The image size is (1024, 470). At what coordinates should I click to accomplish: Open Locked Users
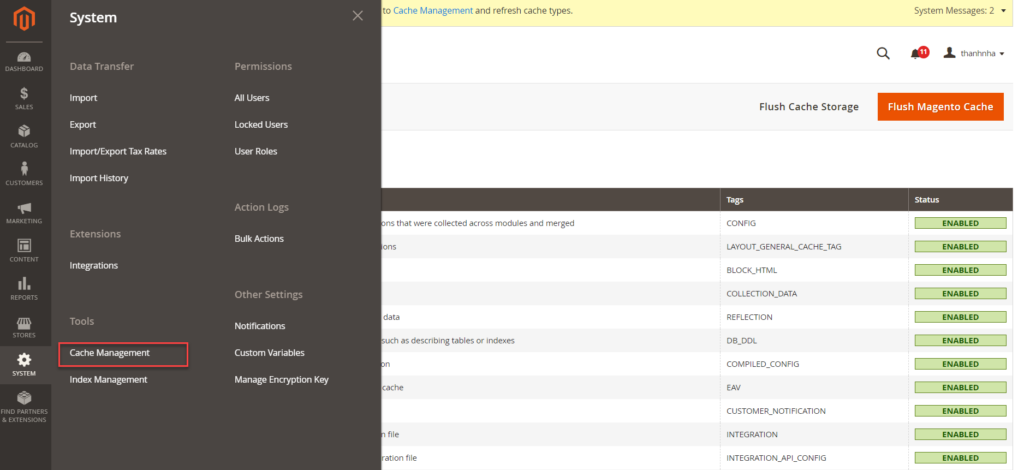pos(261,125)
